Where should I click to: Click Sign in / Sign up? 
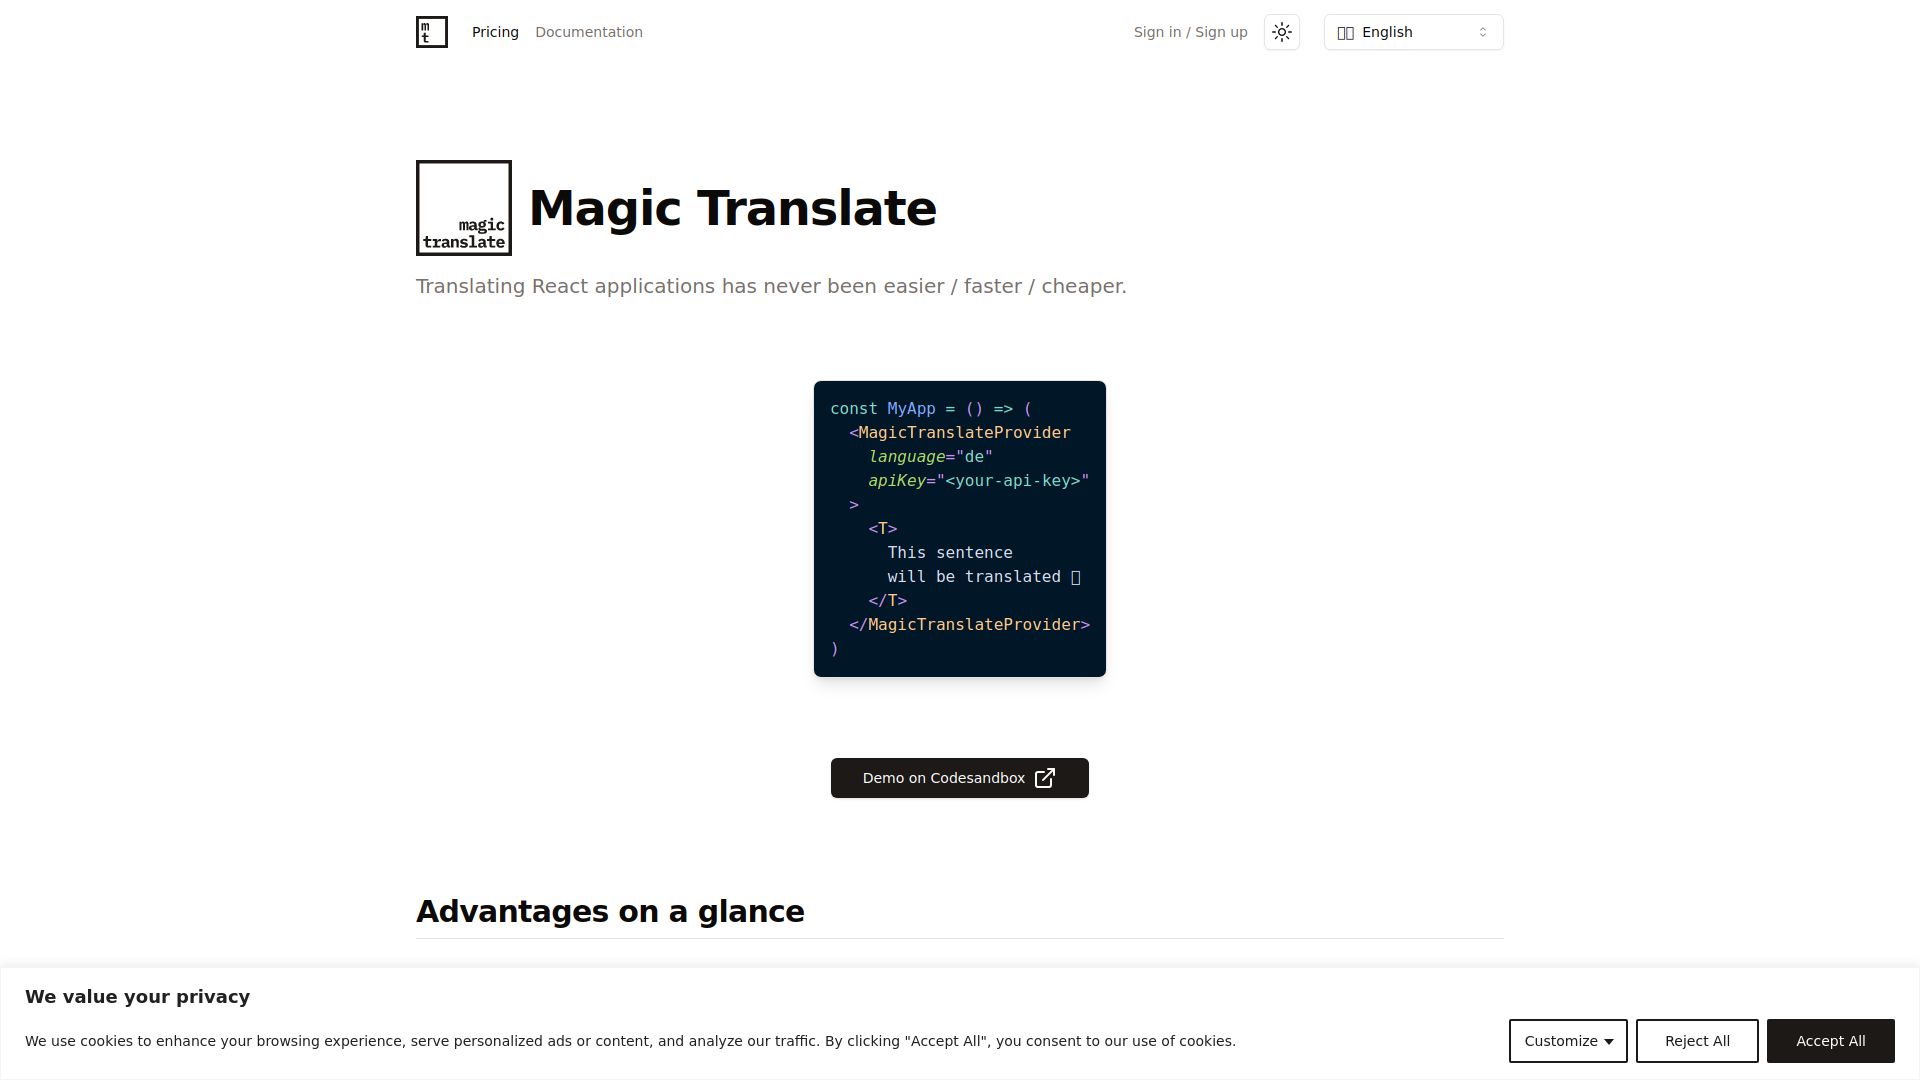point(1190,31)
